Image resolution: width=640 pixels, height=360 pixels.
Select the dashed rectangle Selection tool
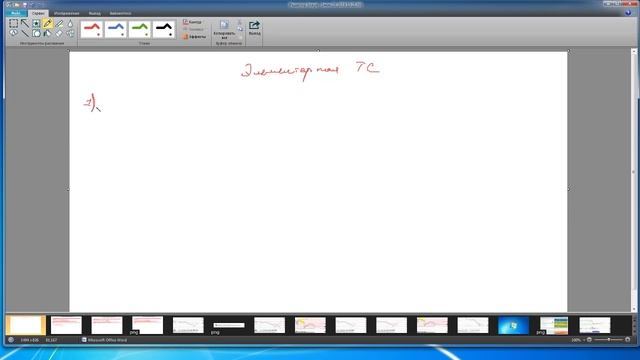pyautogui.click(x=13, y=24)
